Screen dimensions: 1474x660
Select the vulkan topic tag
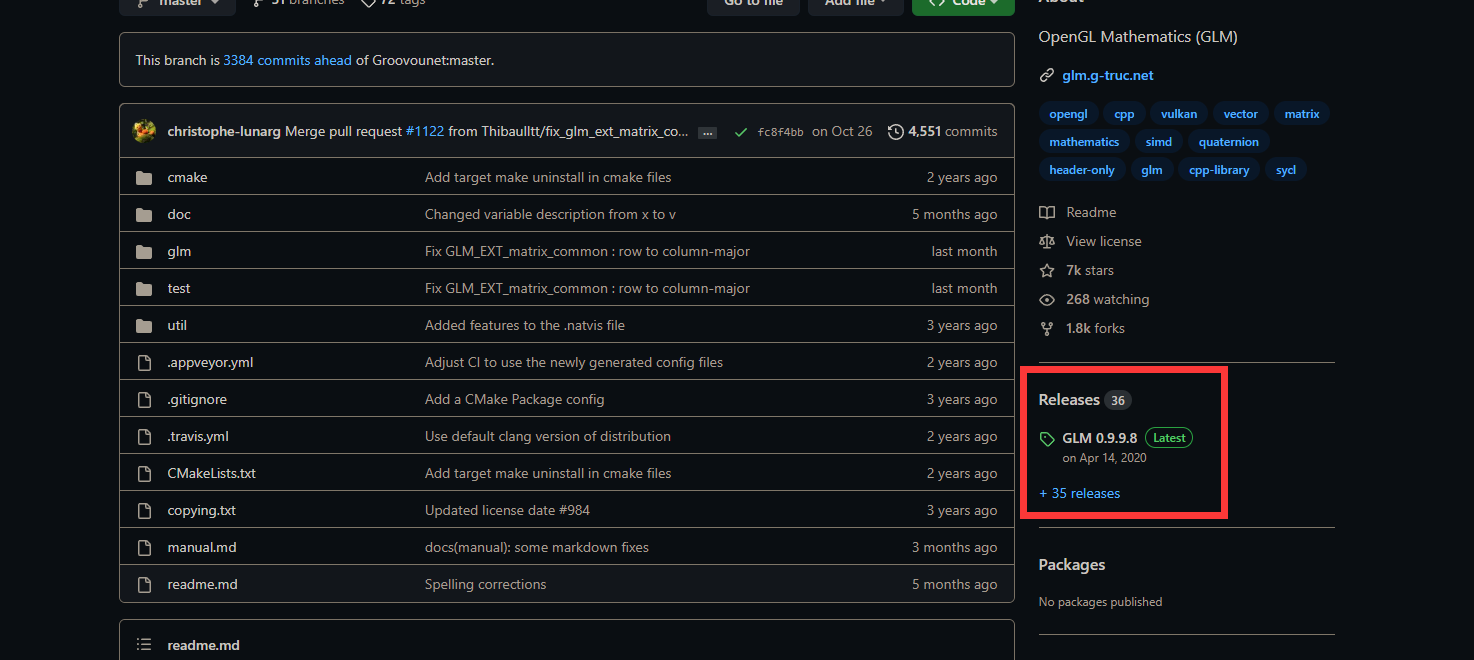(1179, 114)
